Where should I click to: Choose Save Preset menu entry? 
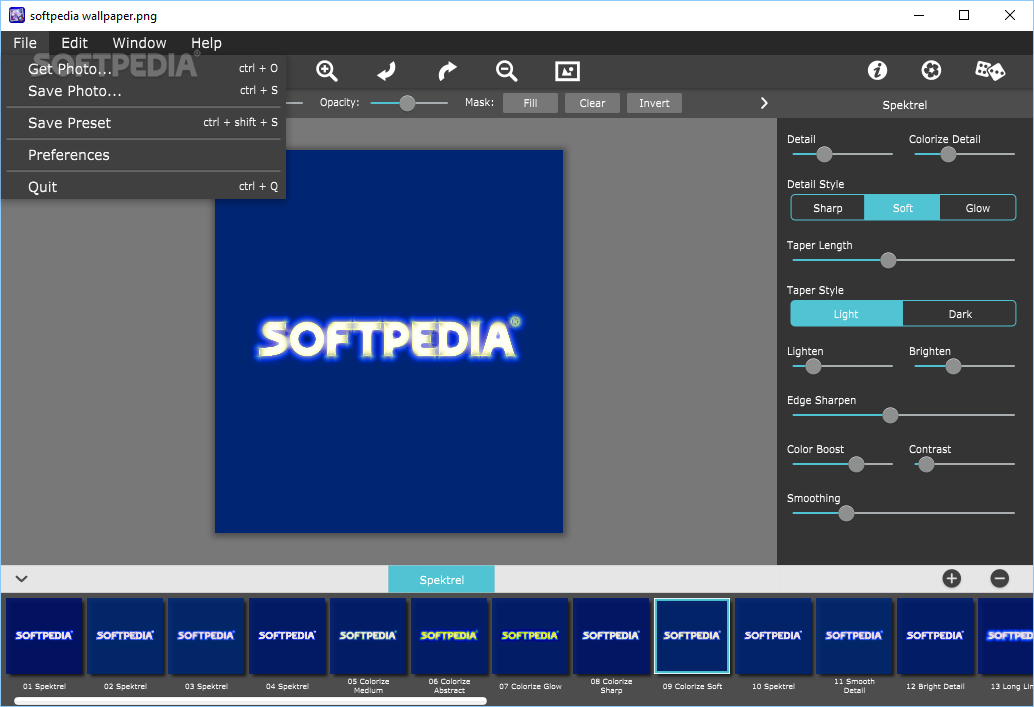pos(144,123)
